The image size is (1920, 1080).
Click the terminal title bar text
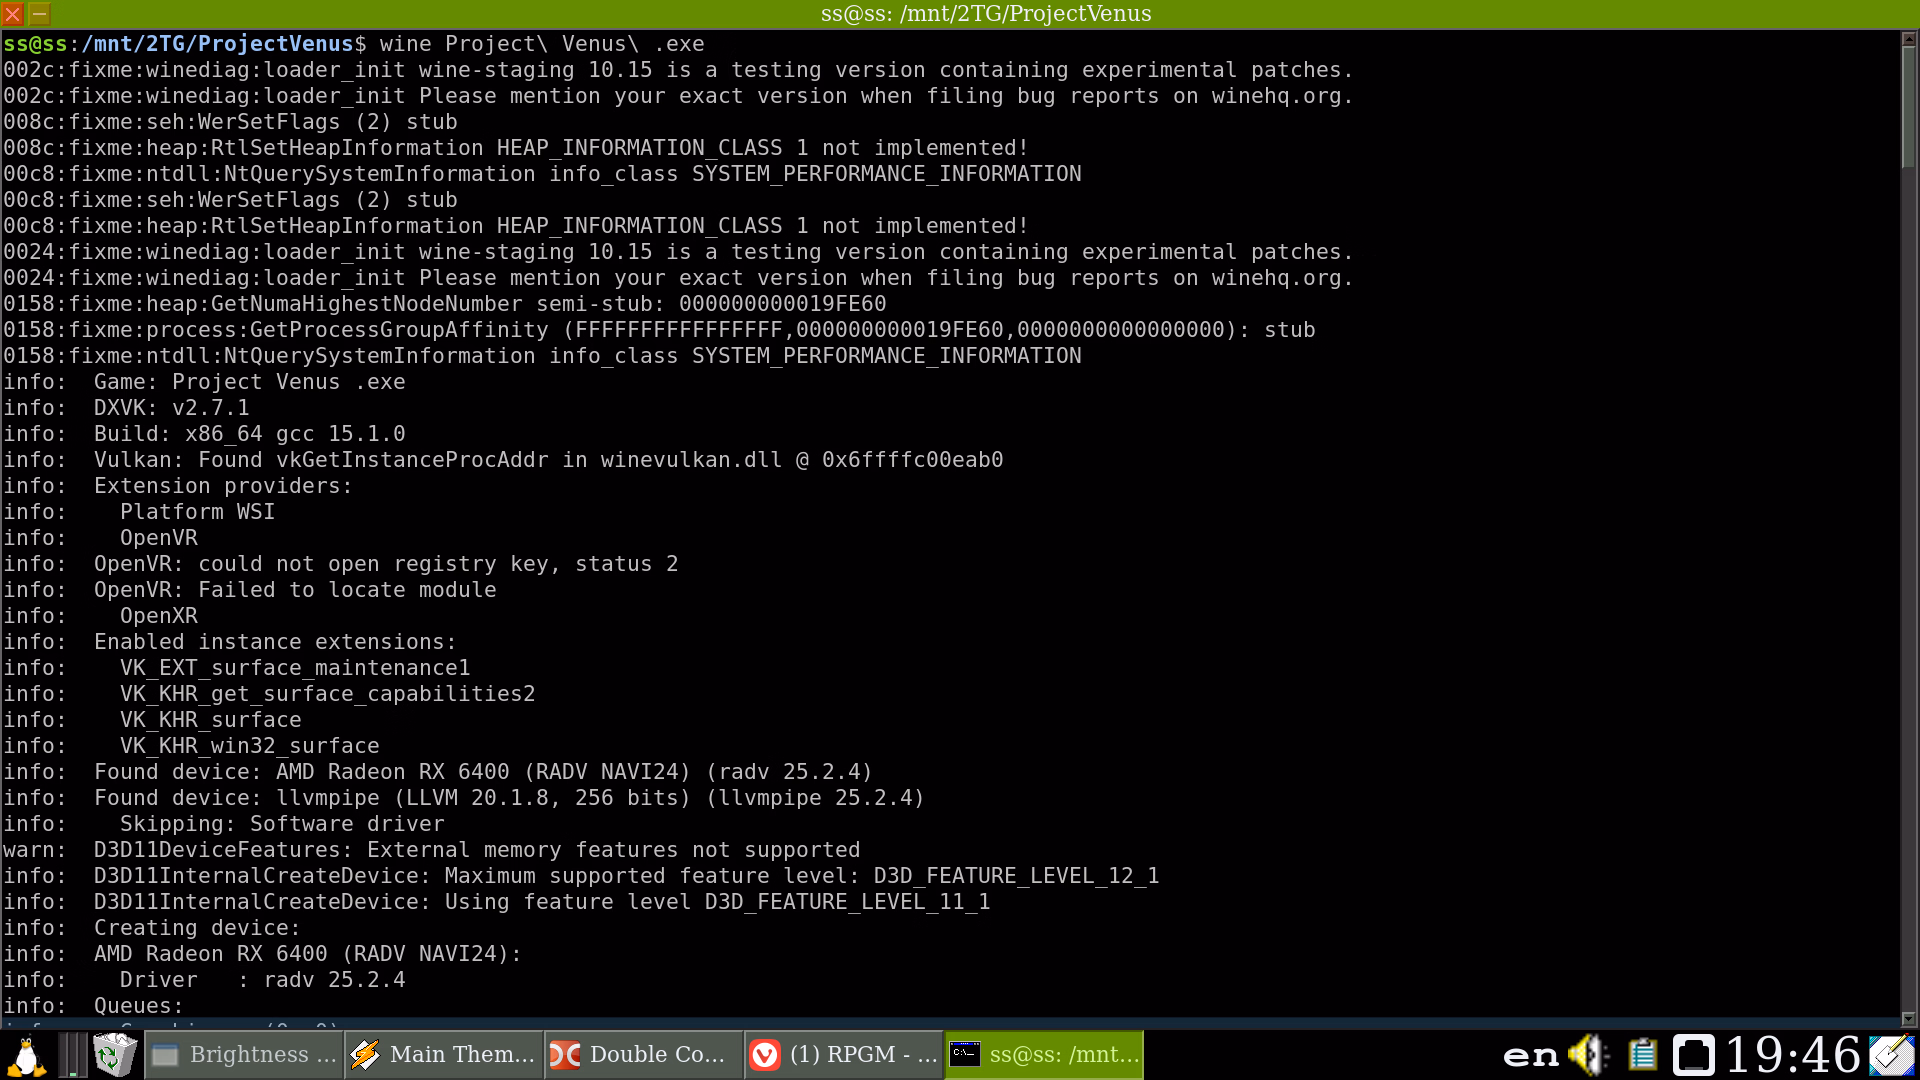[x=985, y=14]
